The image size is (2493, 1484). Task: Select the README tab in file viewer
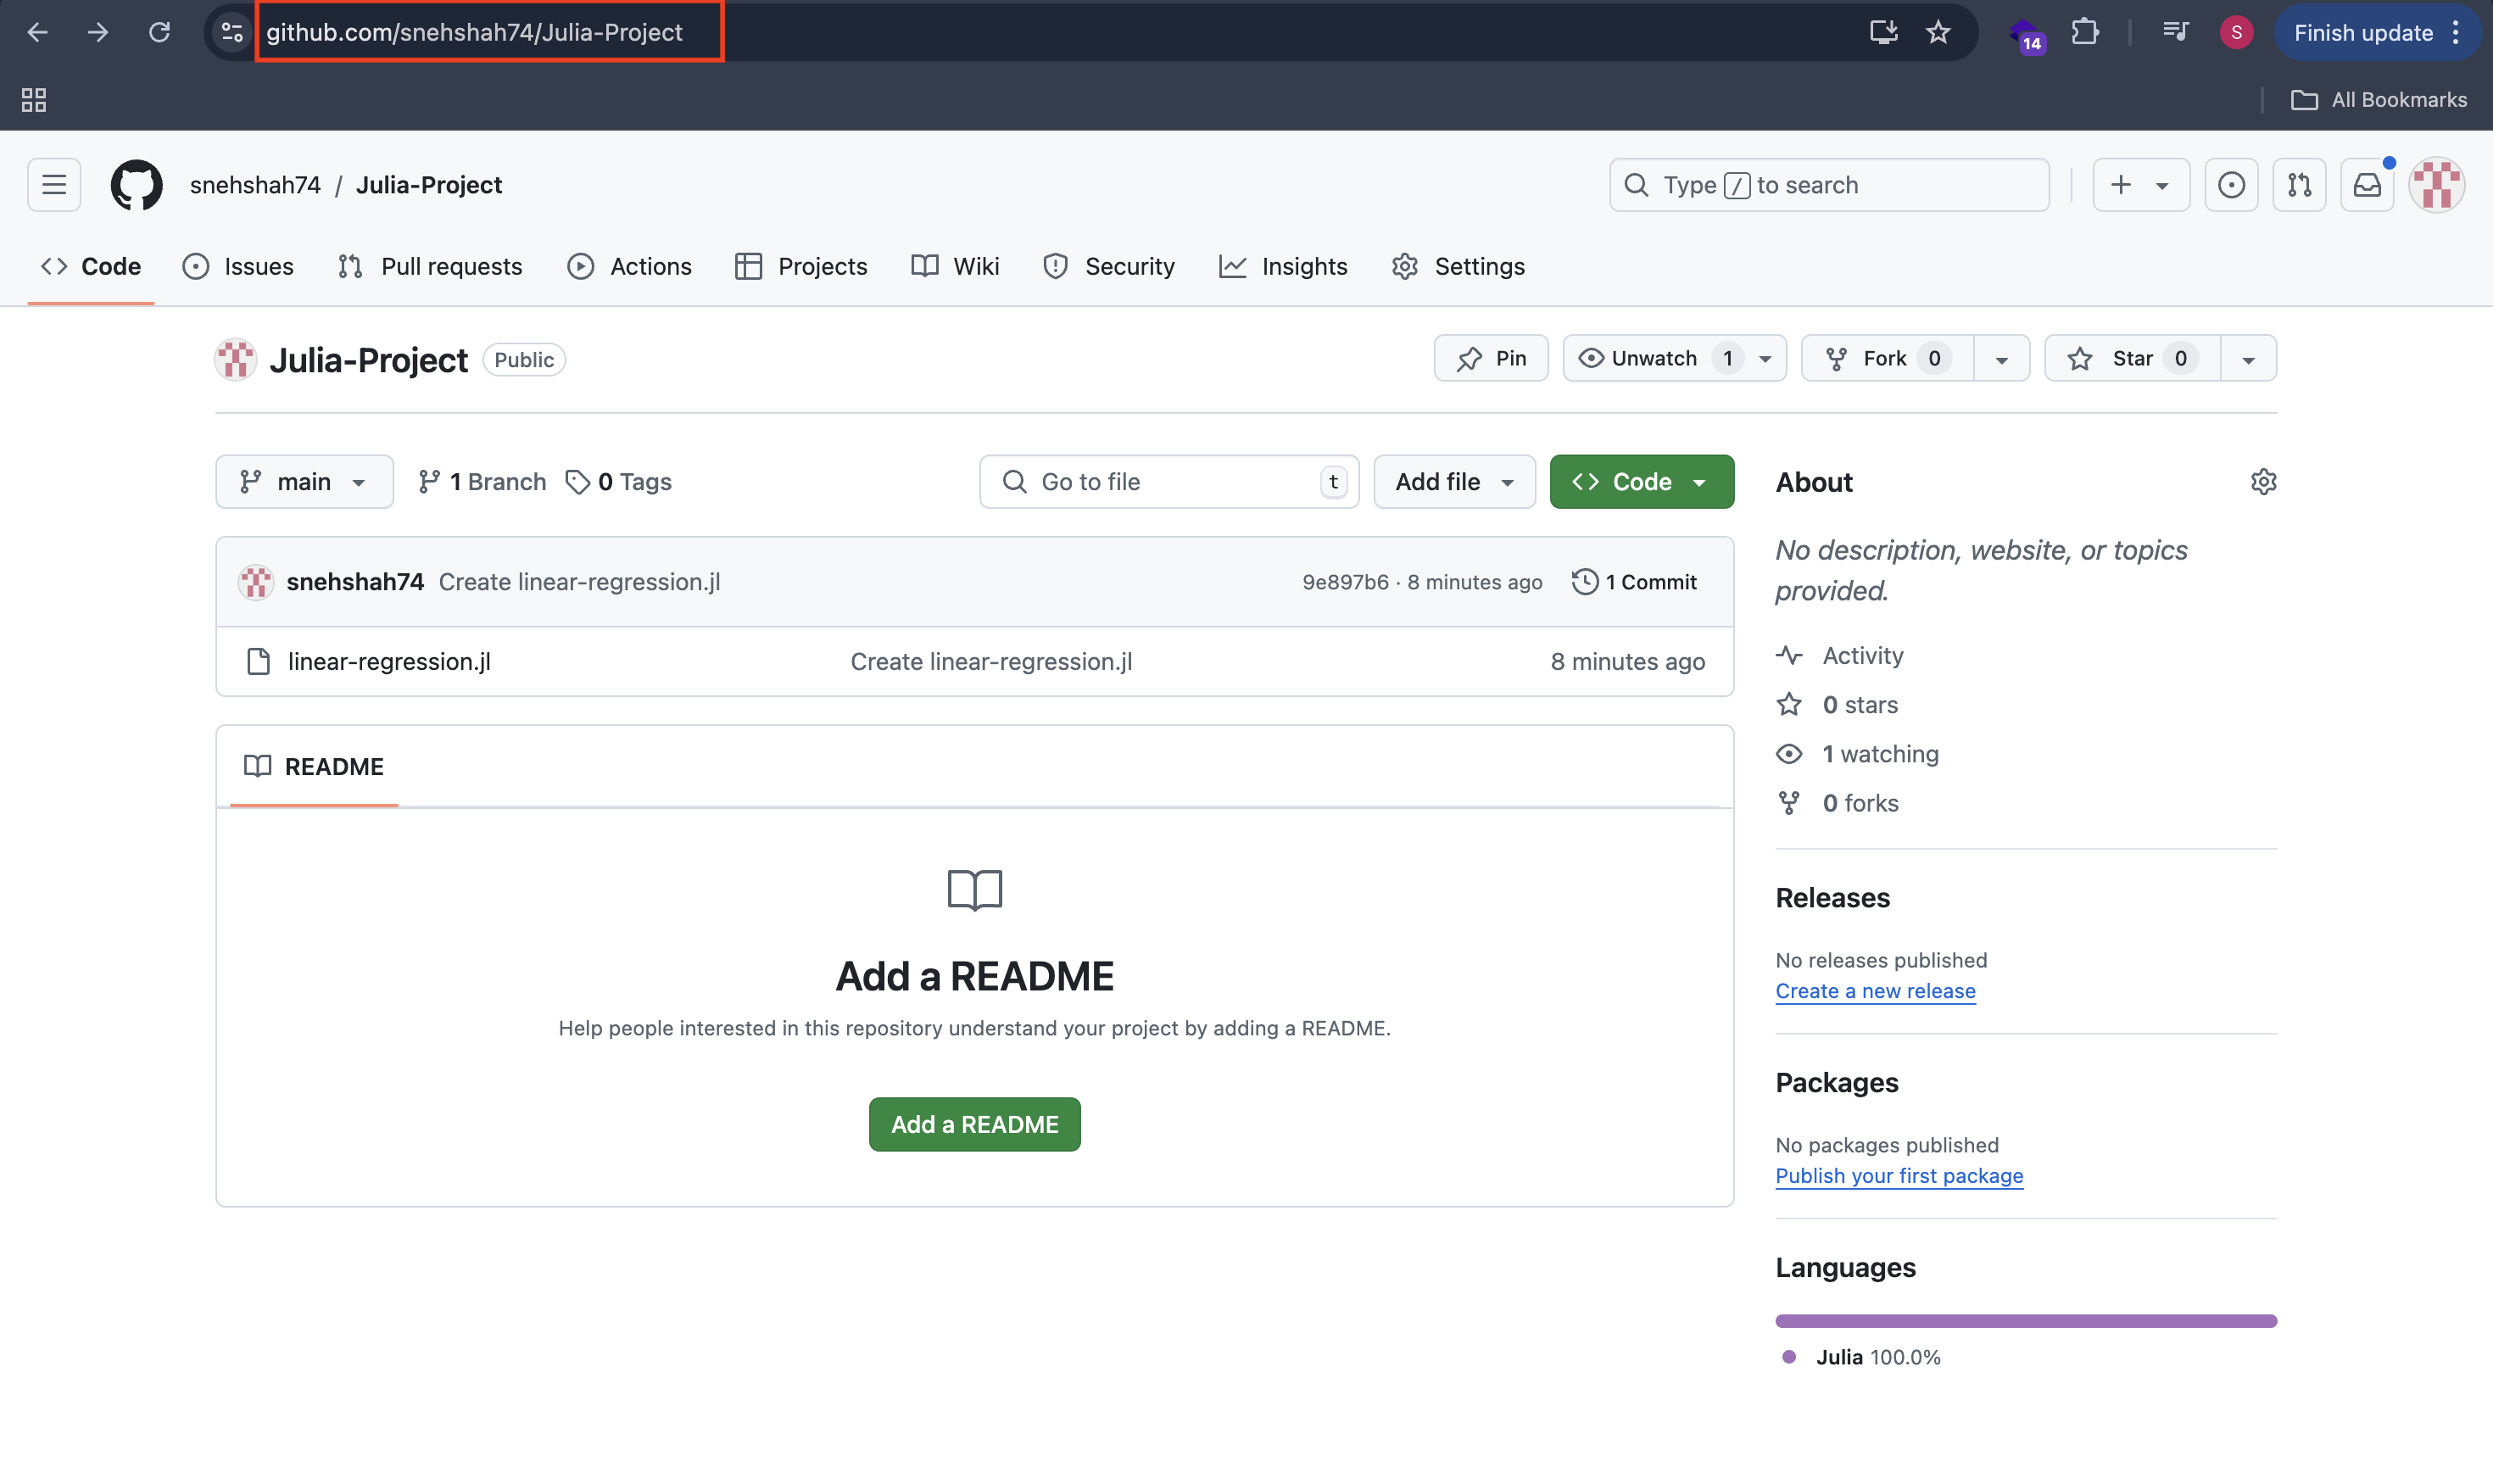[314, 766]
